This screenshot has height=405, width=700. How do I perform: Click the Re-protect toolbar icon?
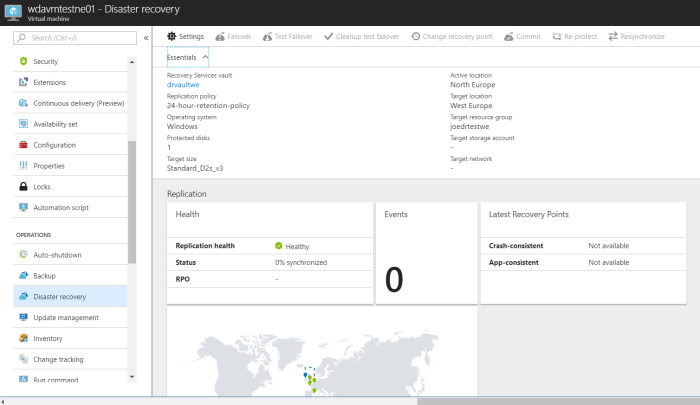click(558, 37)
